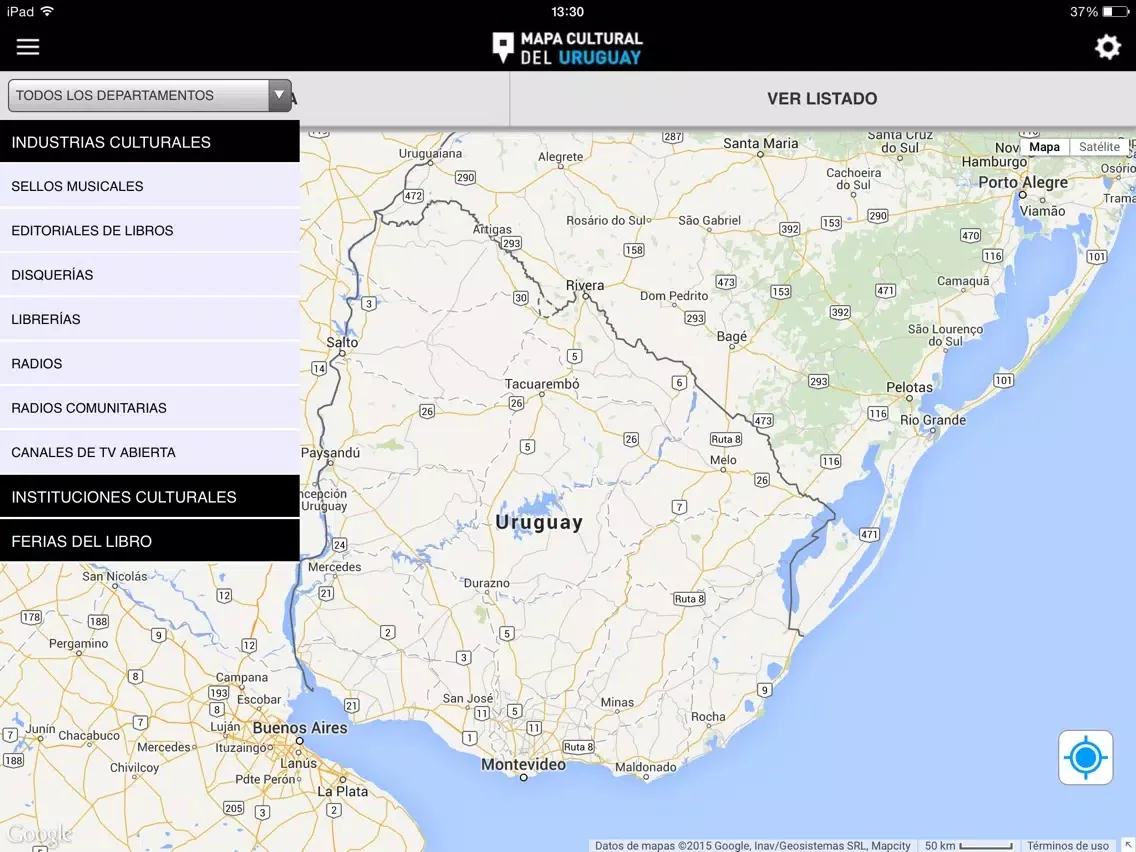Viewport: 1136px width, 852px height.
Task: Tap the locate-me crosshair button
Action: tap(1085, 757)
